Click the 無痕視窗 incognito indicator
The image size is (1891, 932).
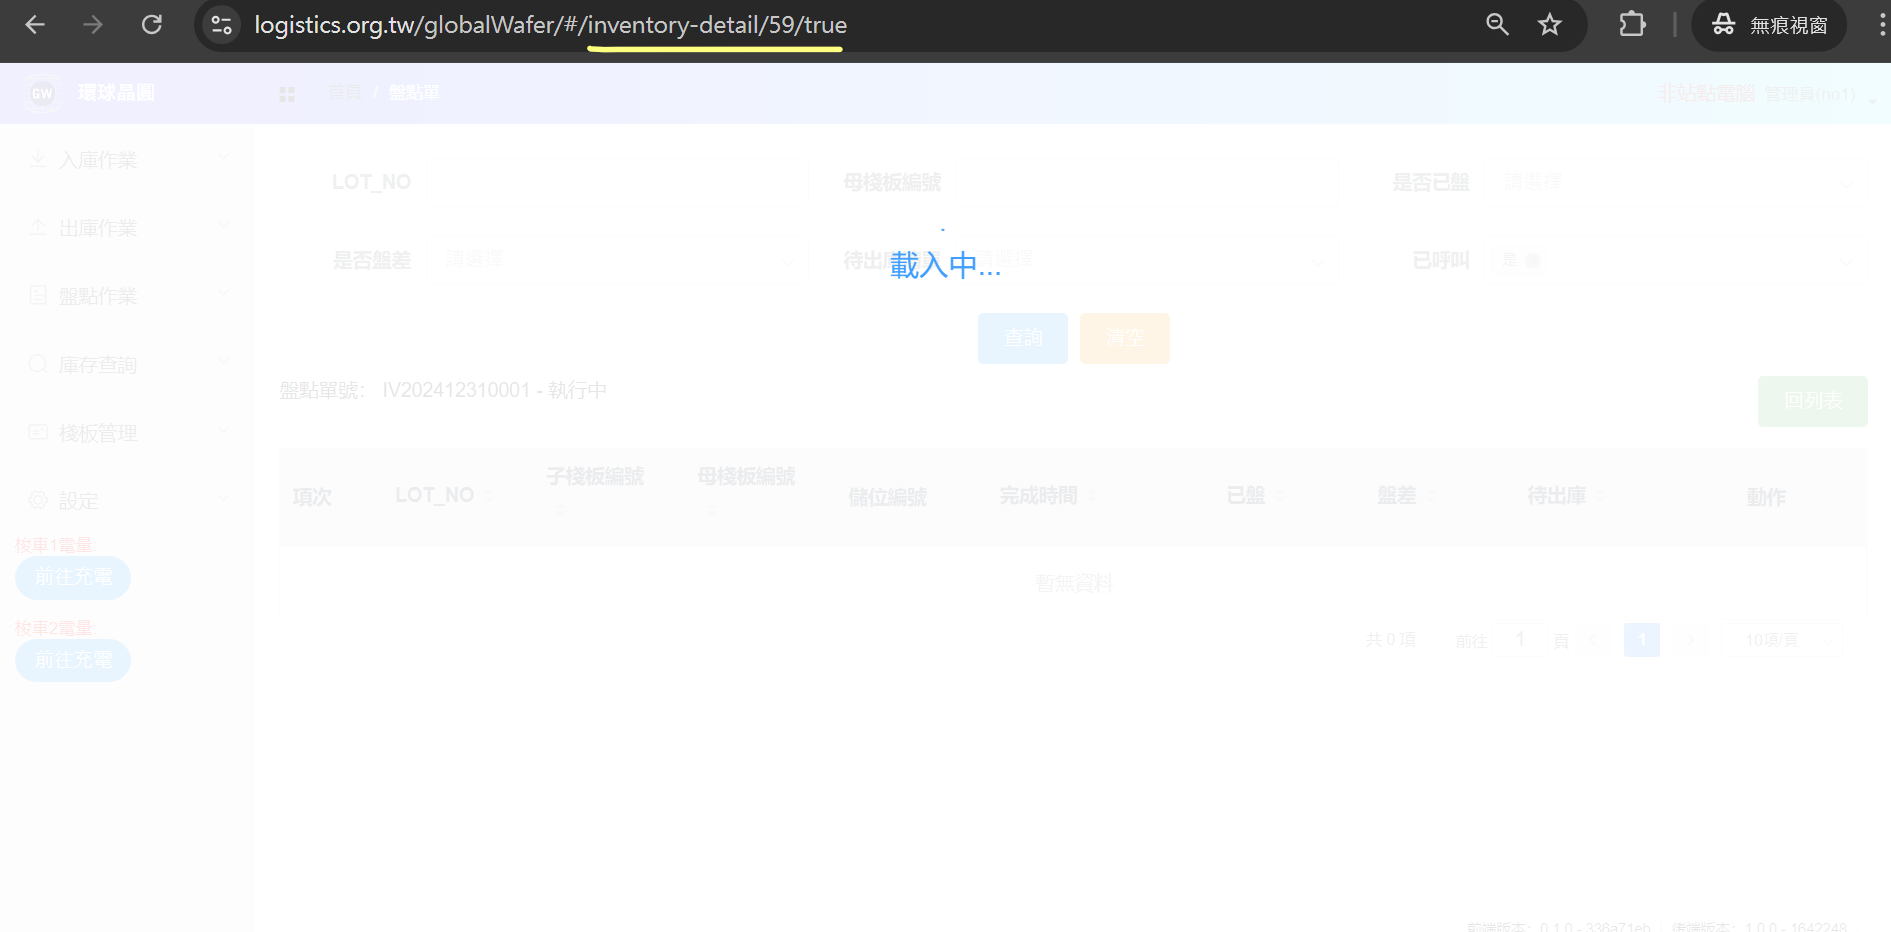pos(1769,25)
